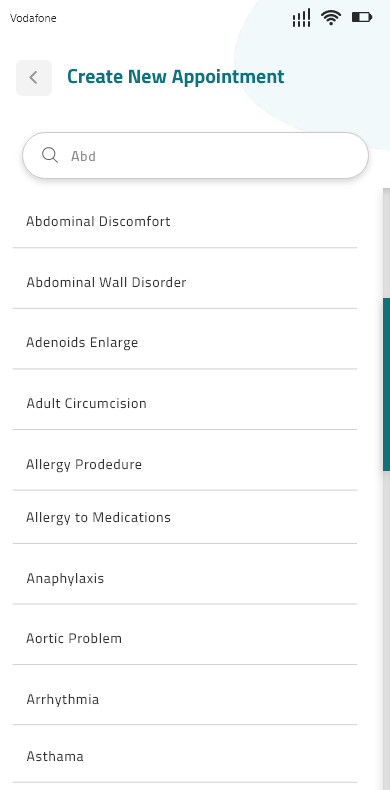Image resolution: width=390 pixels, height=790 pixels.
Task: Select Allergy to Medications
Action: click(x=185, y=517)
